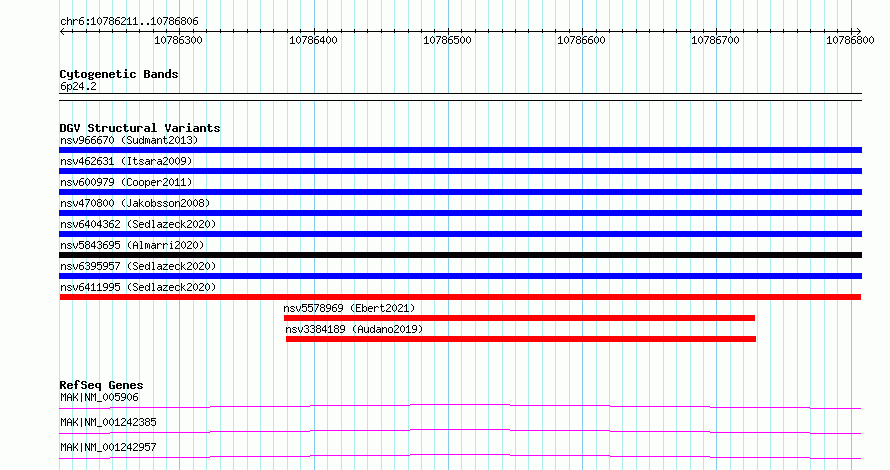Image resolution: width=890 pixels, height=470 pixels.
Task: Open the nsv3384189 (Audano2019) label
Action: tap(354, 329)
